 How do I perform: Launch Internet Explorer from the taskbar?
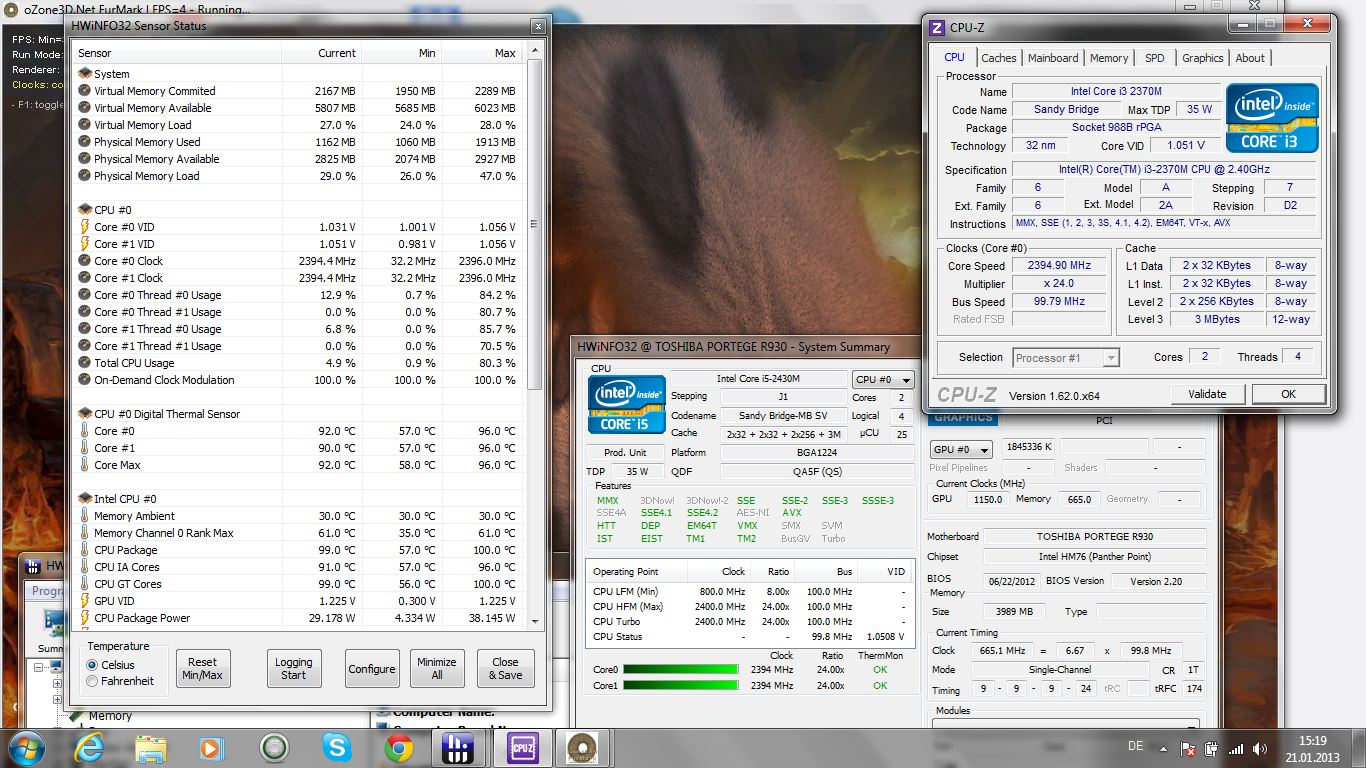[x=90, y=748]
